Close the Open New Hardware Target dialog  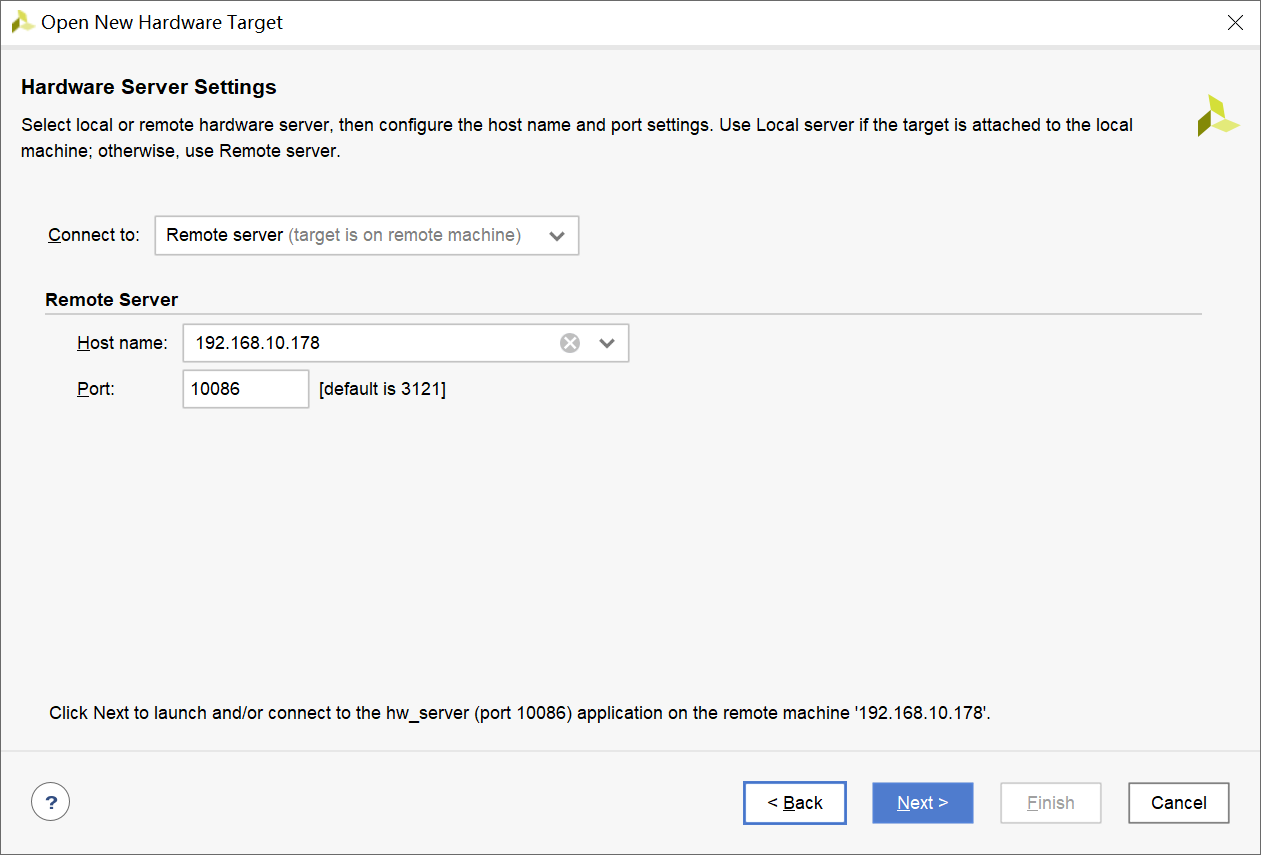(x=1235, y=23)
